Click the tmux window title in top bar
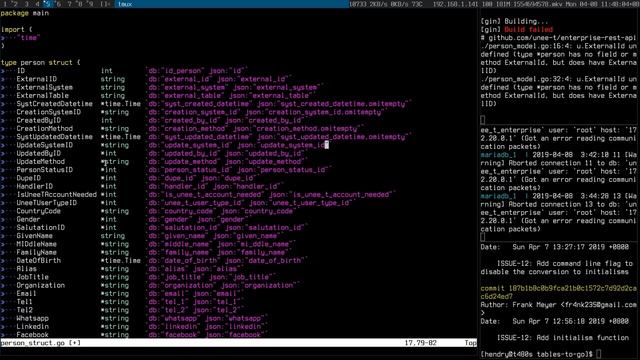This screenshot has height=360, width=640. pyautogui.click(x=124, y=4)
